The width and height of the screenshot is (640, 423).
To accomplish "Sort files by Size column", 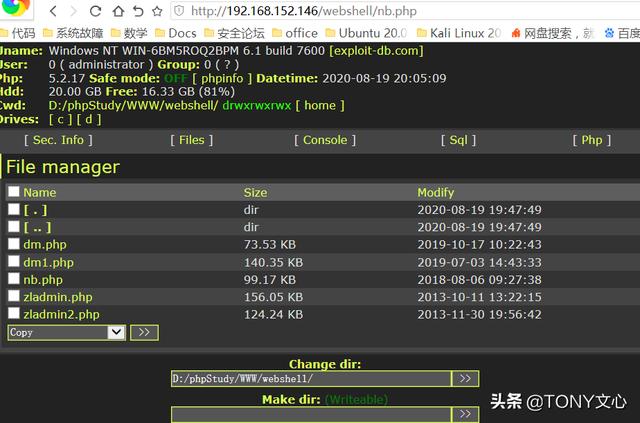I will pyautogui.click(x=256, y=192).
